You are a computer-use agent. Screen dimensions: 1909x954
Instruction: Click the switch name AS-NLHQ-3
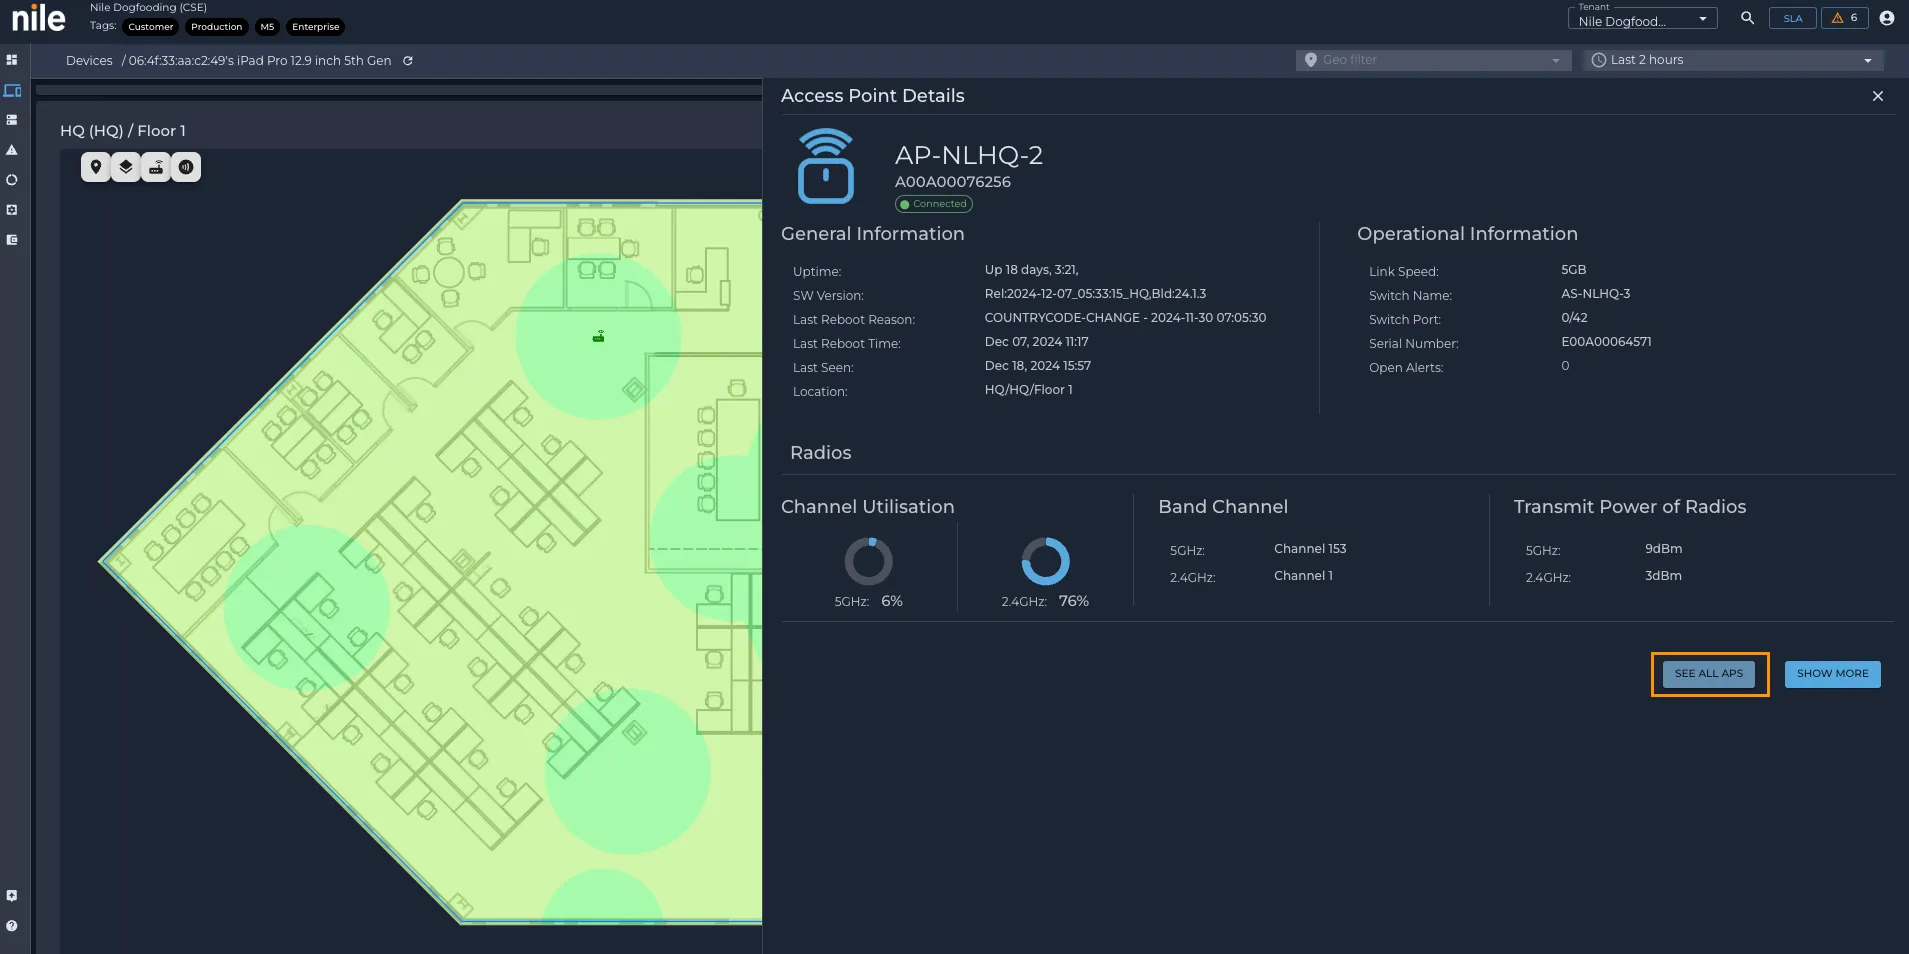(1596, 294)
